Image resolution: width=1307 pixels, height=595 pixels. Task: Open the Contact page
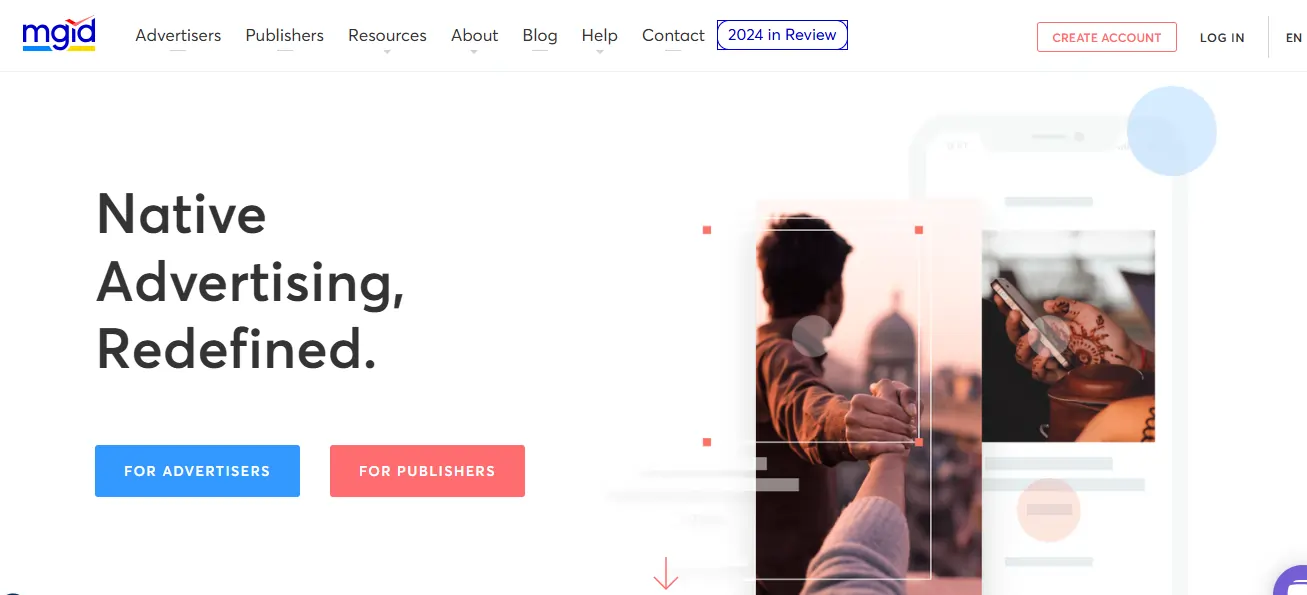673,36
